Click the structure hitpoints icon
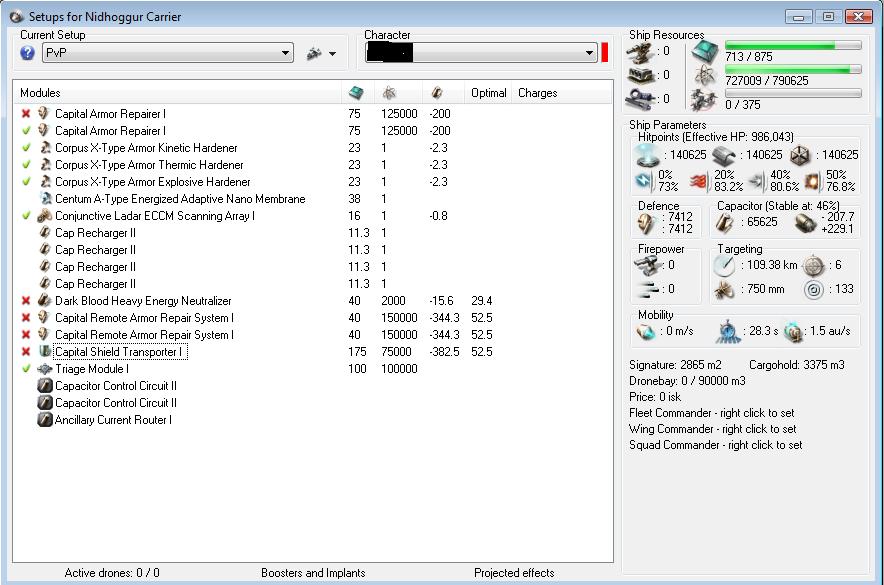Screen dimensions: 884x585 800,156
